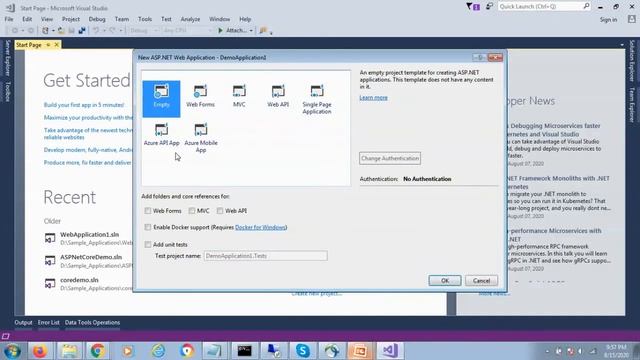Follow the Learn more link
This screenshot has height=360, width=640.
[x=373, y=98]
